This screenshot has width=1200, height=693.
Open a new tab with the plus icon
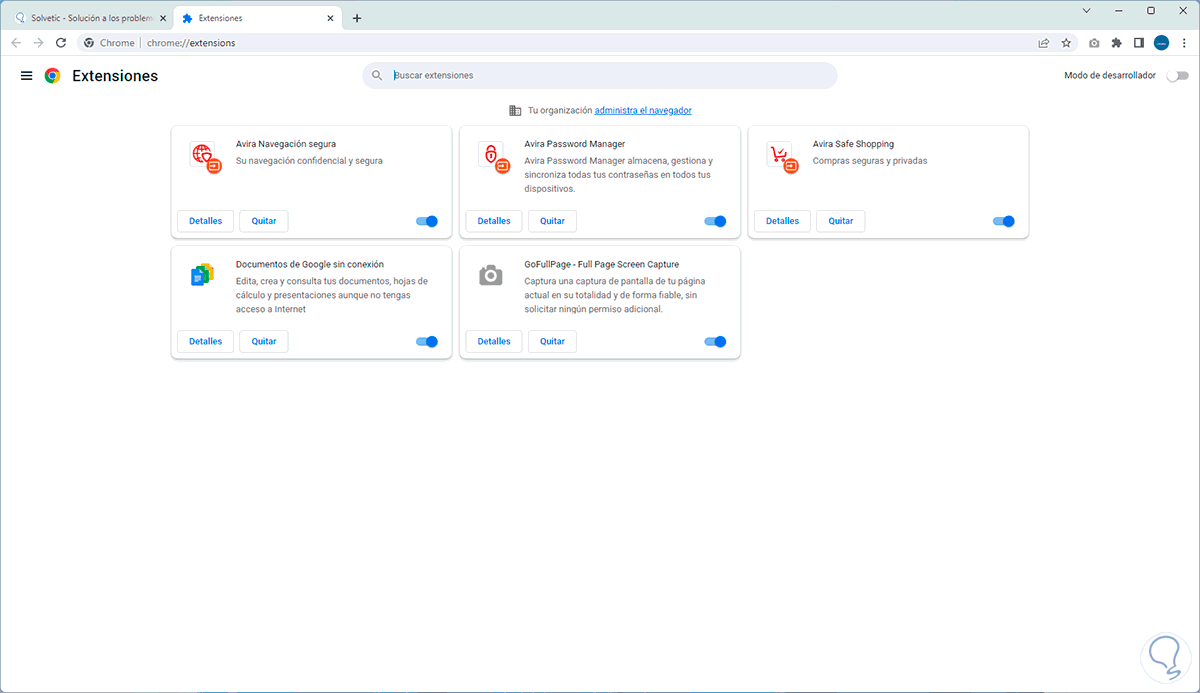(x=357, y=18)
